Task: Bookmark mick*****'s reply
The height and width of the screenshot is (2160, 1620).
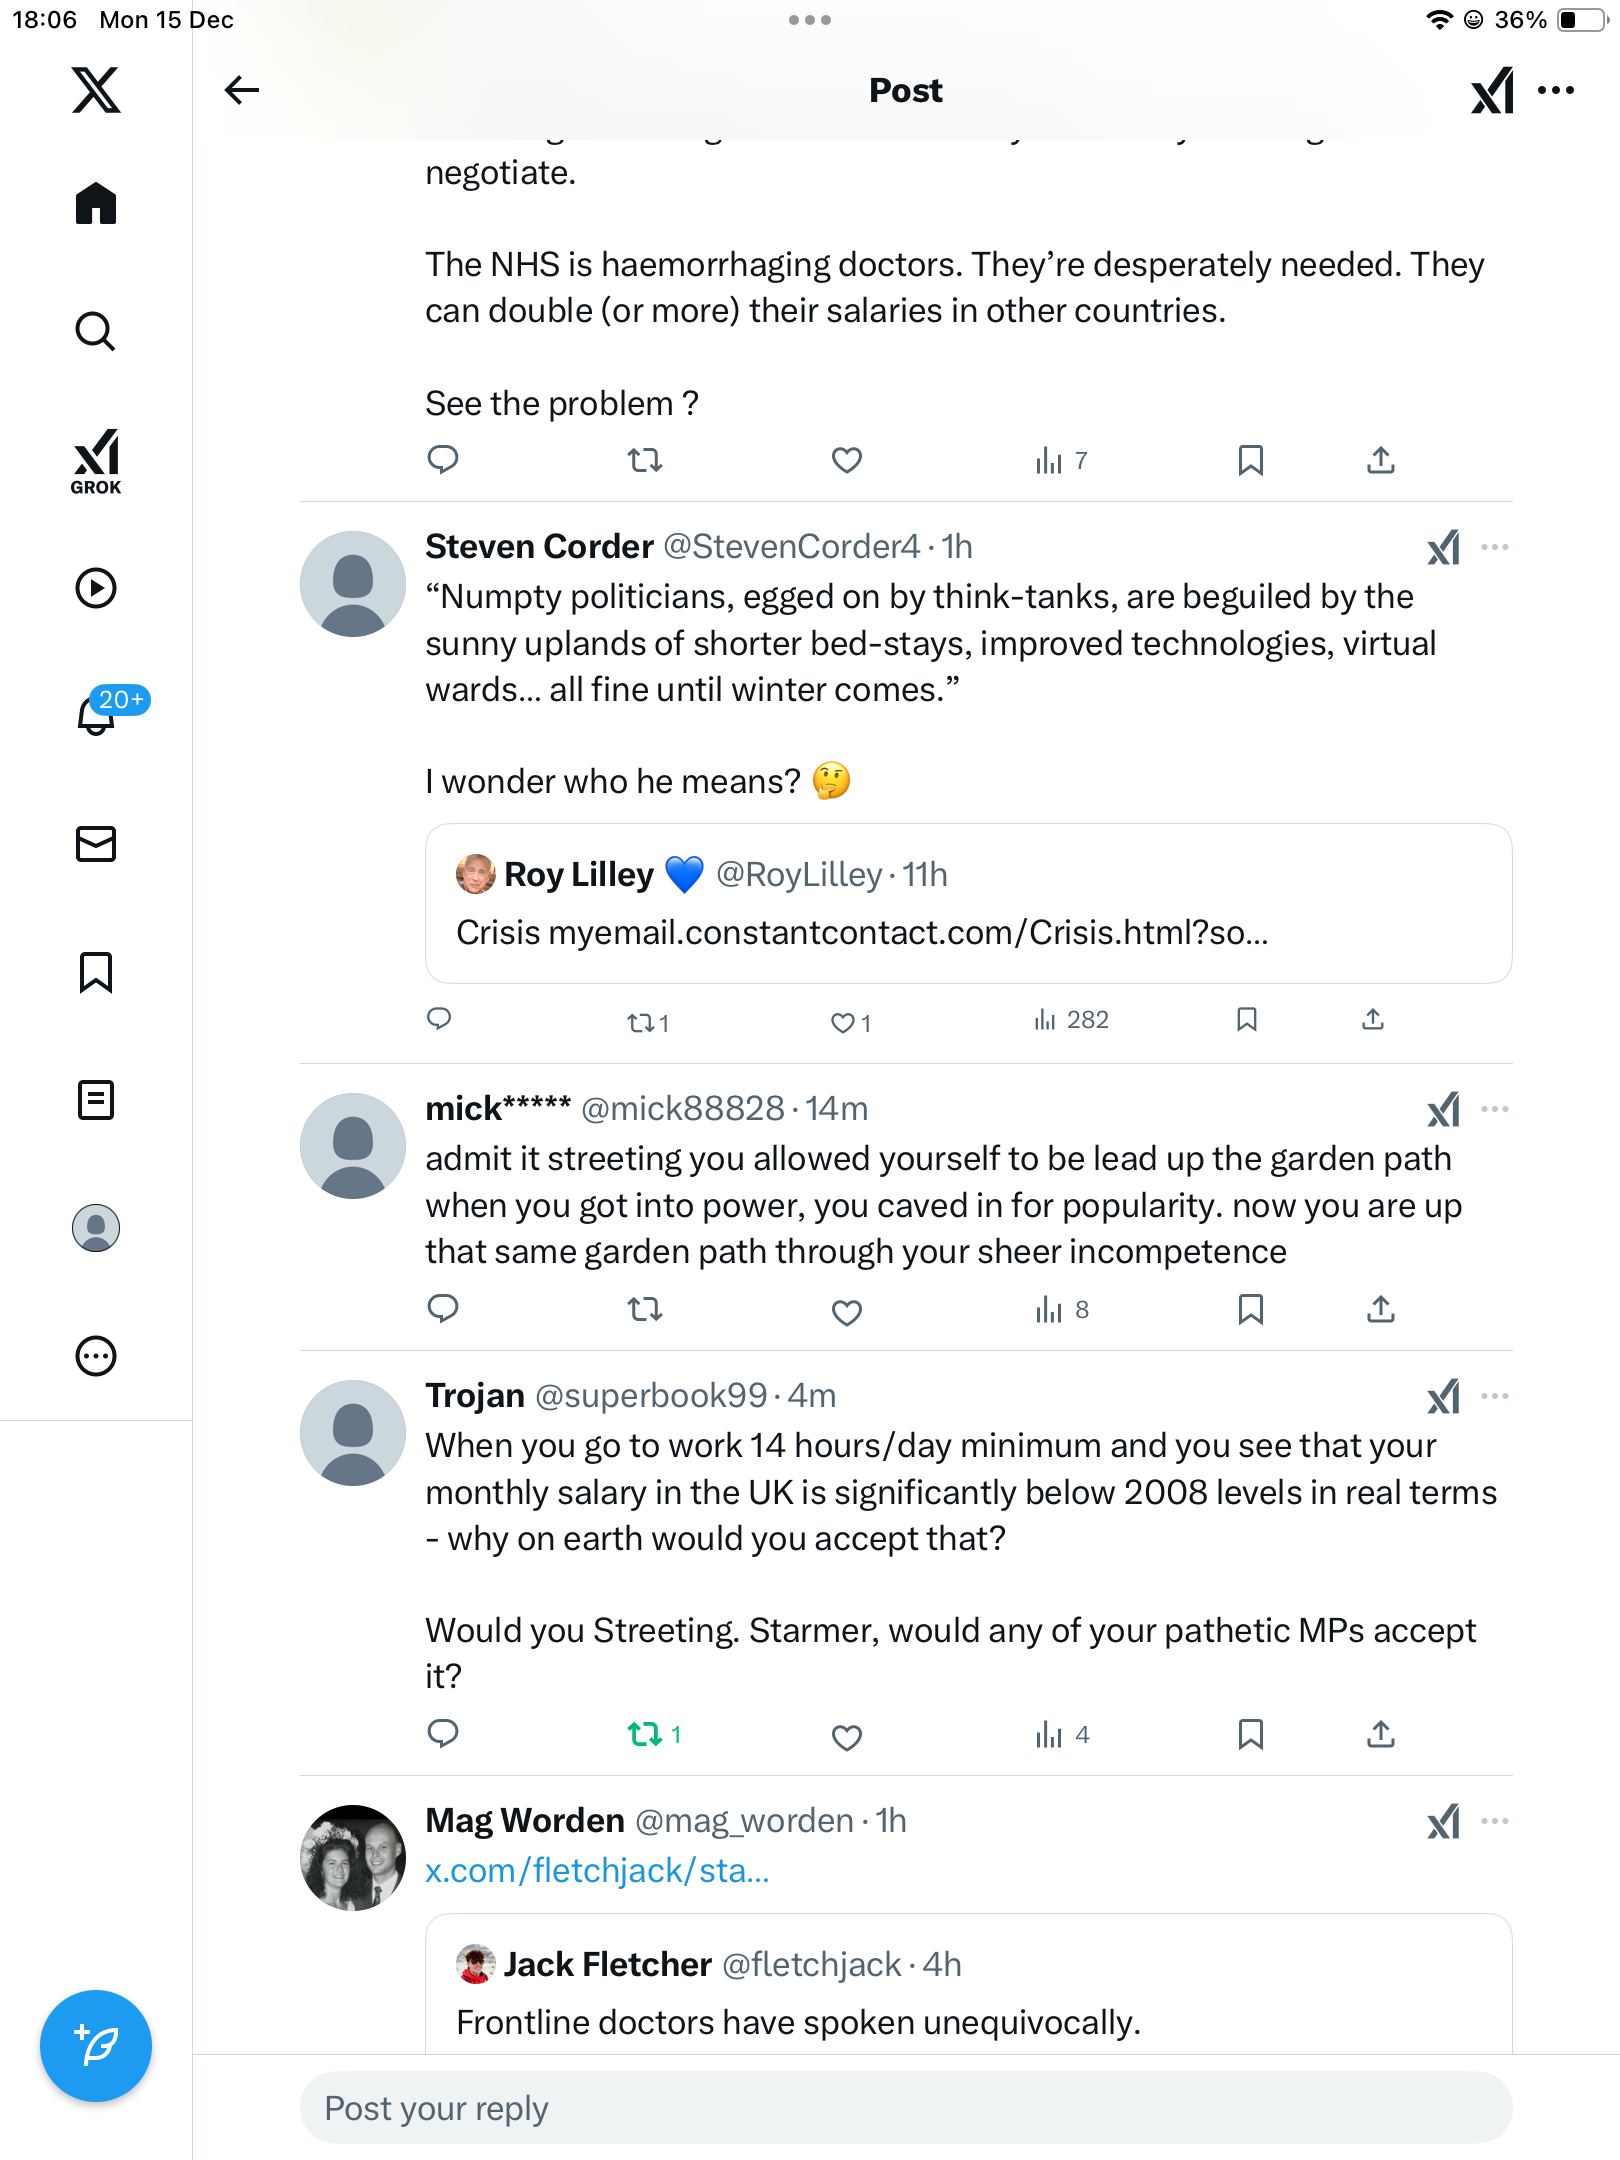Action: [1250, 1309]
